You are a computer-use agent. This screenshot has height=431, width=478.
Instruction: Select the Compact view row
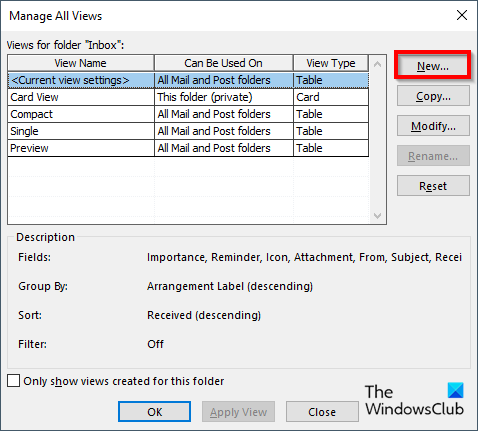tap(188, 114)
